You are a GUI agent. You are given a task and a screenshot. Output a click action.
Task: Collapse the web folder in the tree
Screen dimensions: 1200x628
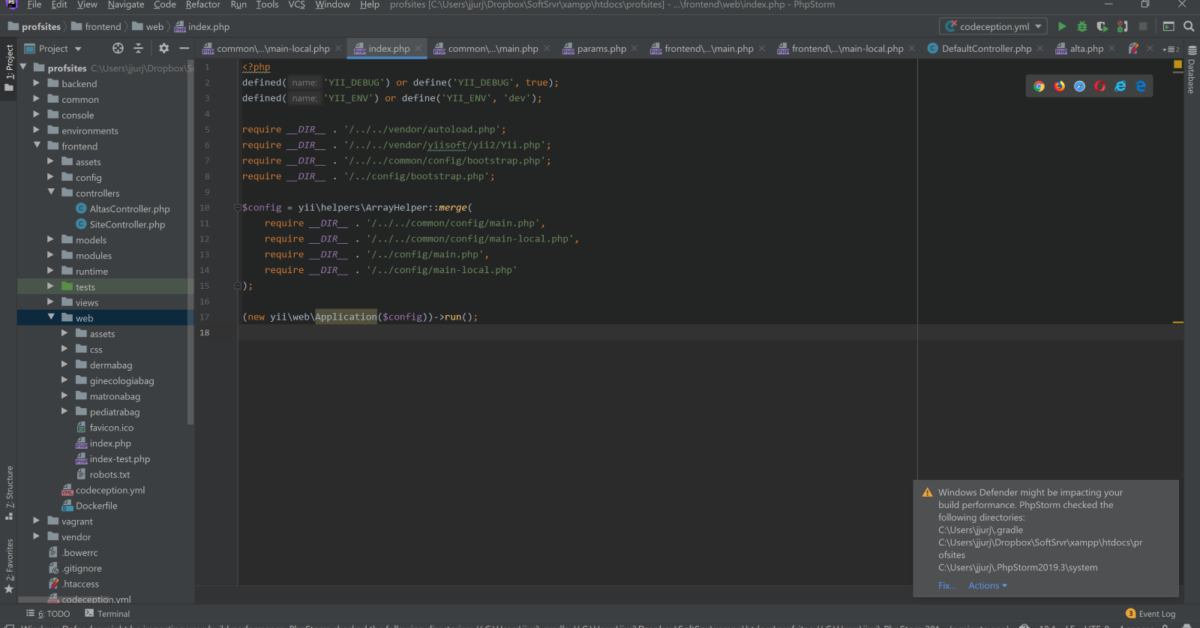(51, 318)
